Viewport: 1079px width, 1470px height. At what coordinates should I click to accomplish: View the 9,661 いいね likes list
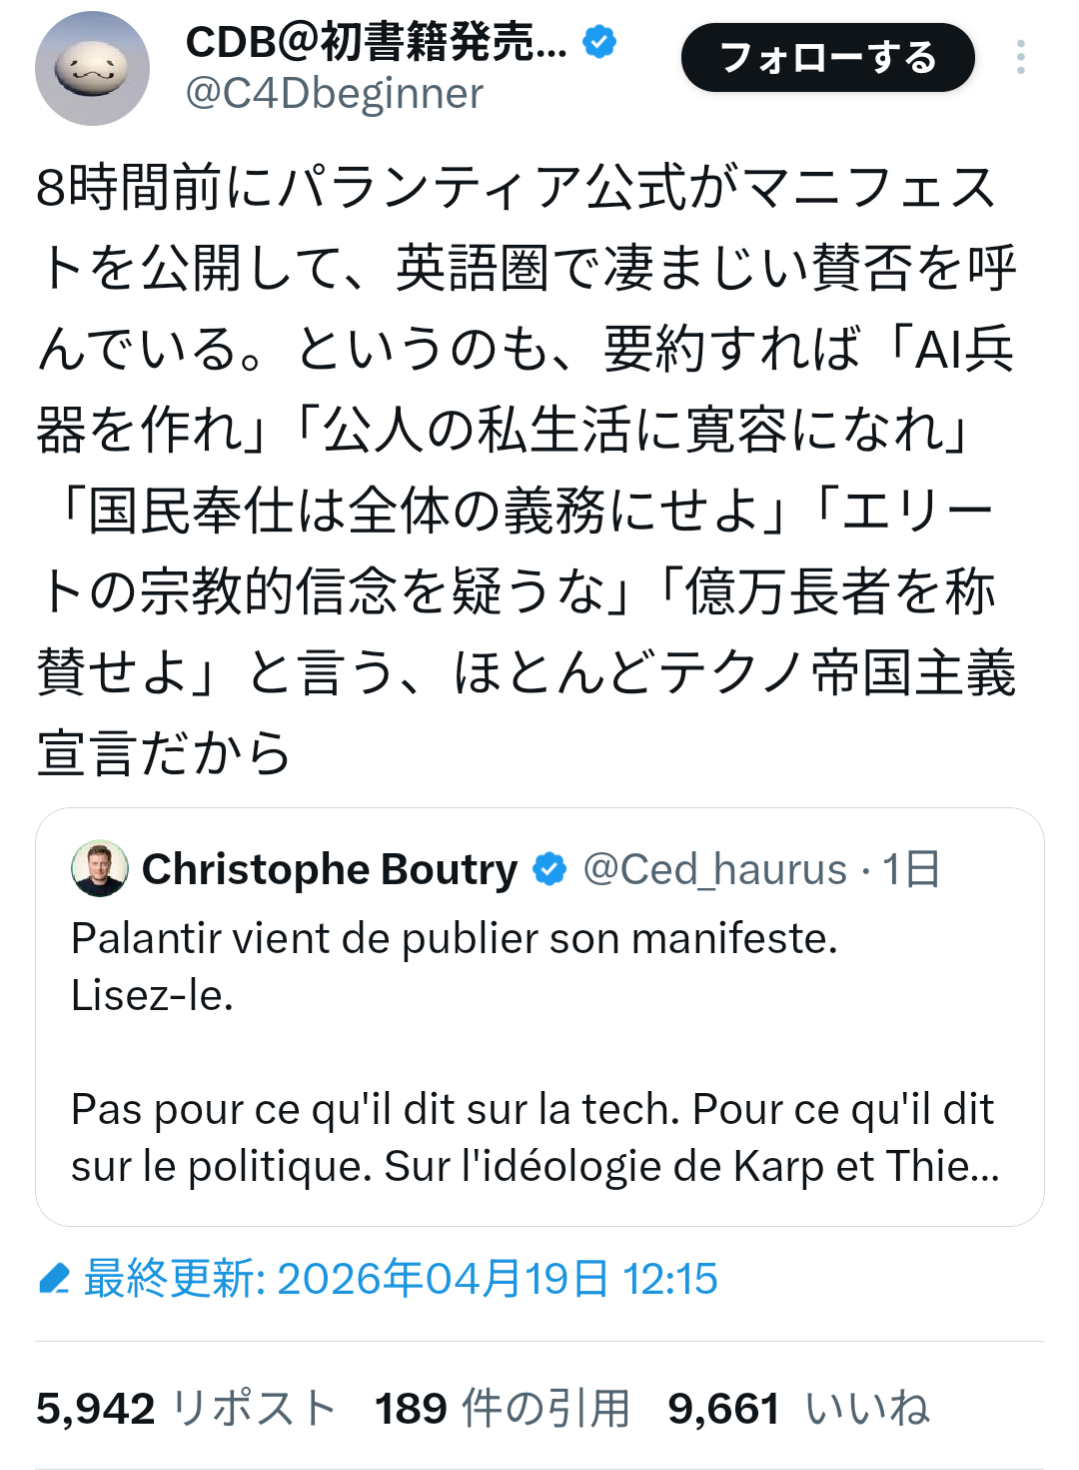point(798,1409)
